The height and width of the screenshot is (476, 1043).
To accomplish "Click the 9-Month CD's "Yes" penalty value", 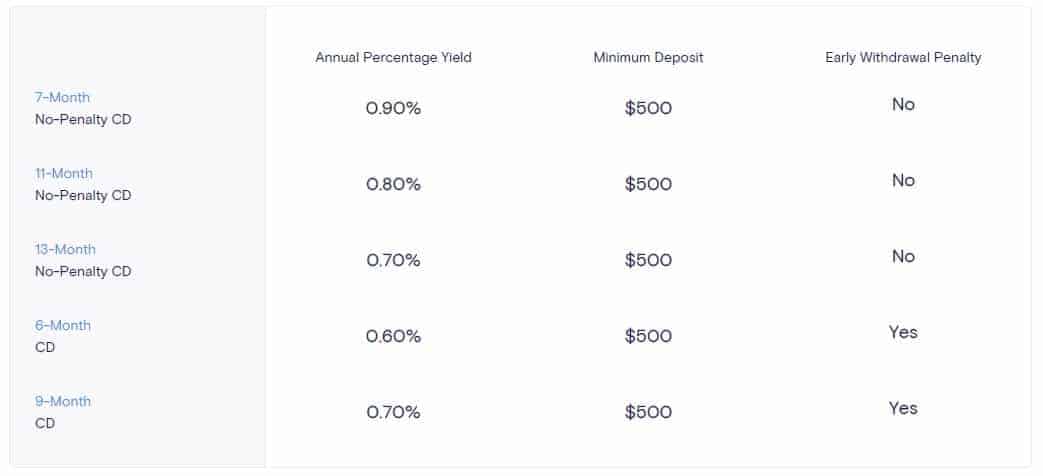I will click(x=903, y=408).
